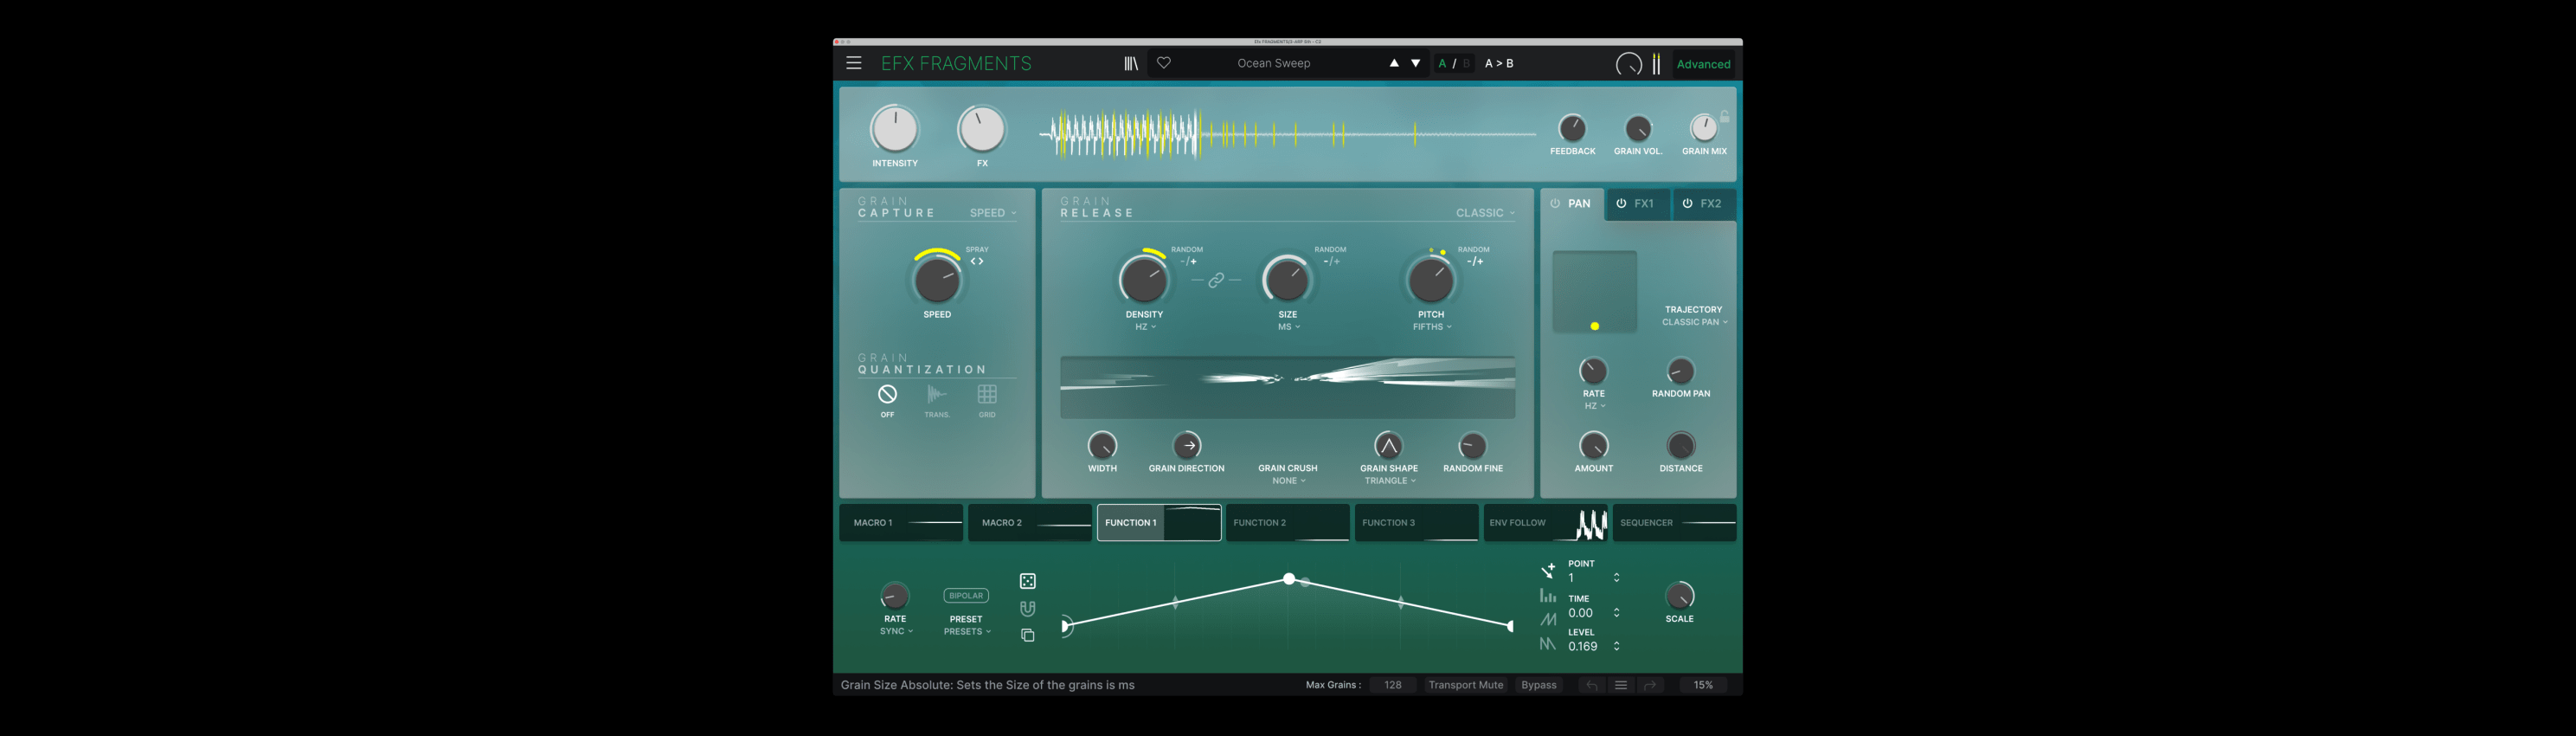Click the Grain Mix lock icon
The height and width of the screenshot is (736, 2576).
point(1725,117)
